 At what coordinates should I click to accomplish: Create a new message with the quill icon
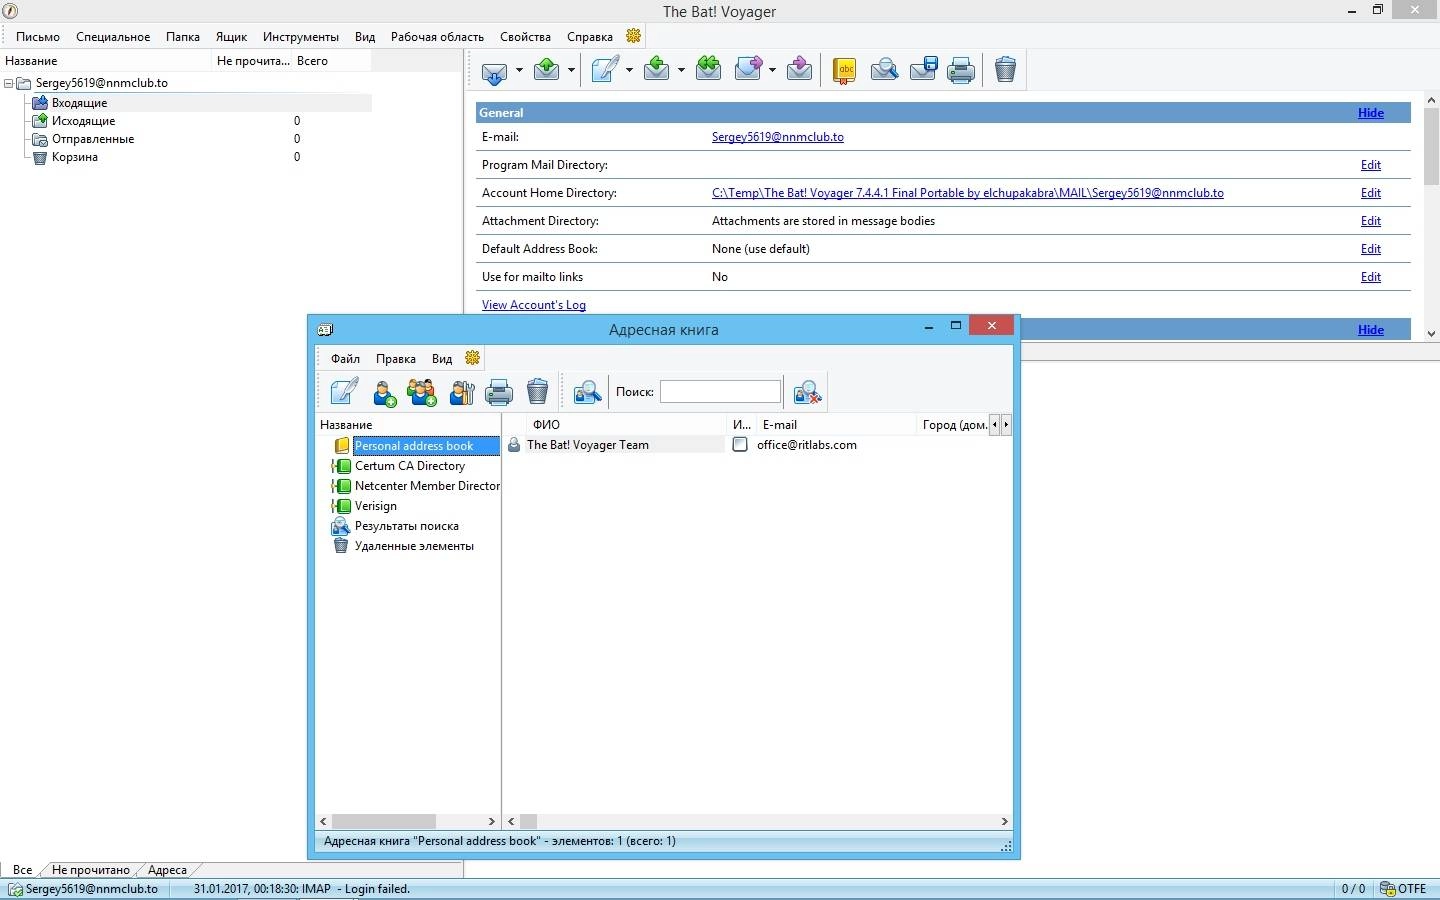606,69
